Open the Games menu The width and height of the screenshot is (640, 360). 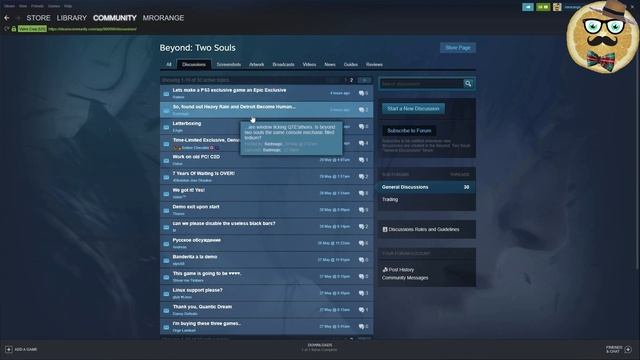click(x=53, y=6)
